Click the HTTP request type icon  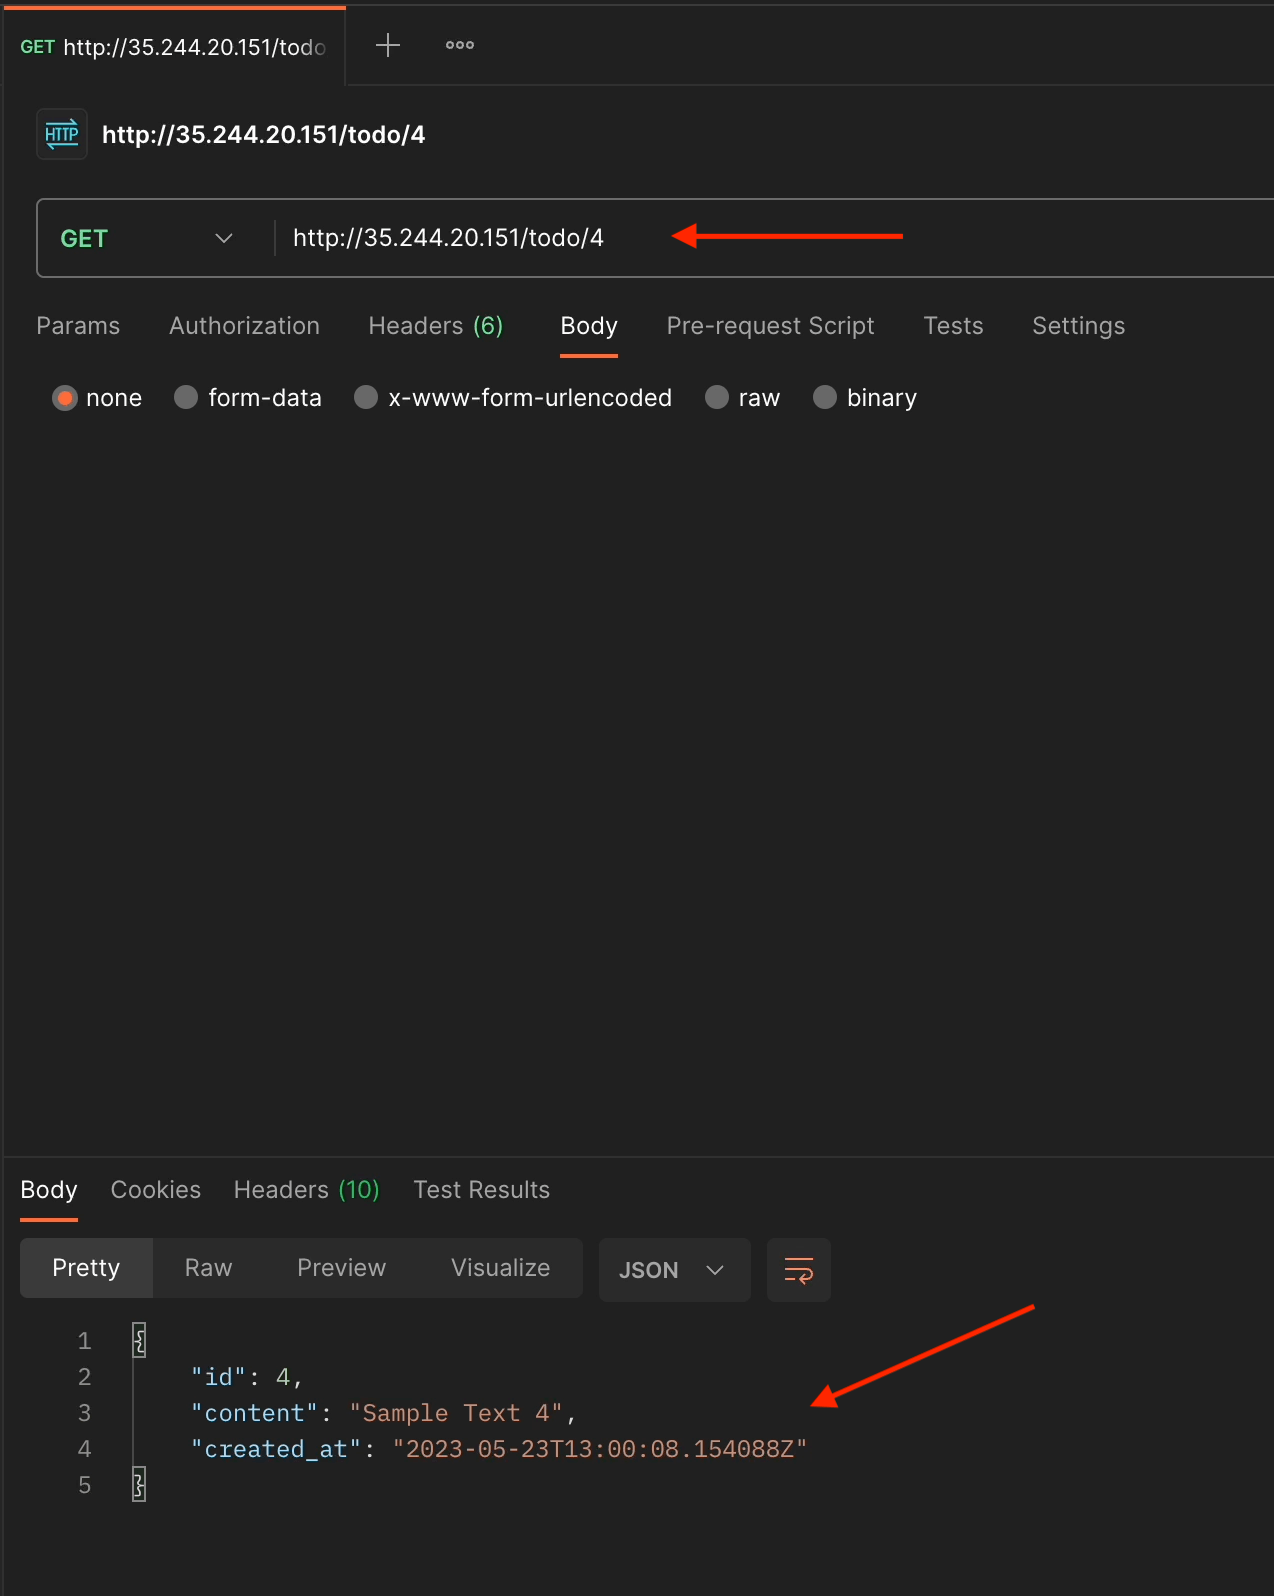62,134
